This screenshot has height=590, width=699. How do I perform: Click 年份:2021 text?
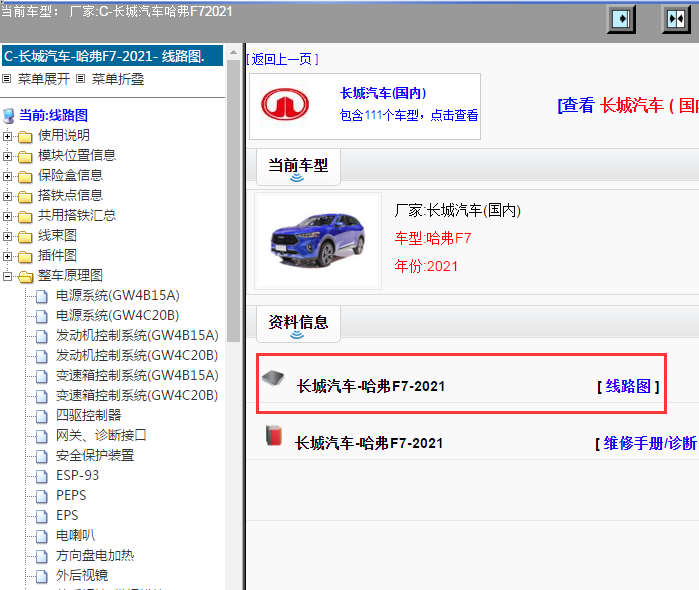click(x=426, y=266)
